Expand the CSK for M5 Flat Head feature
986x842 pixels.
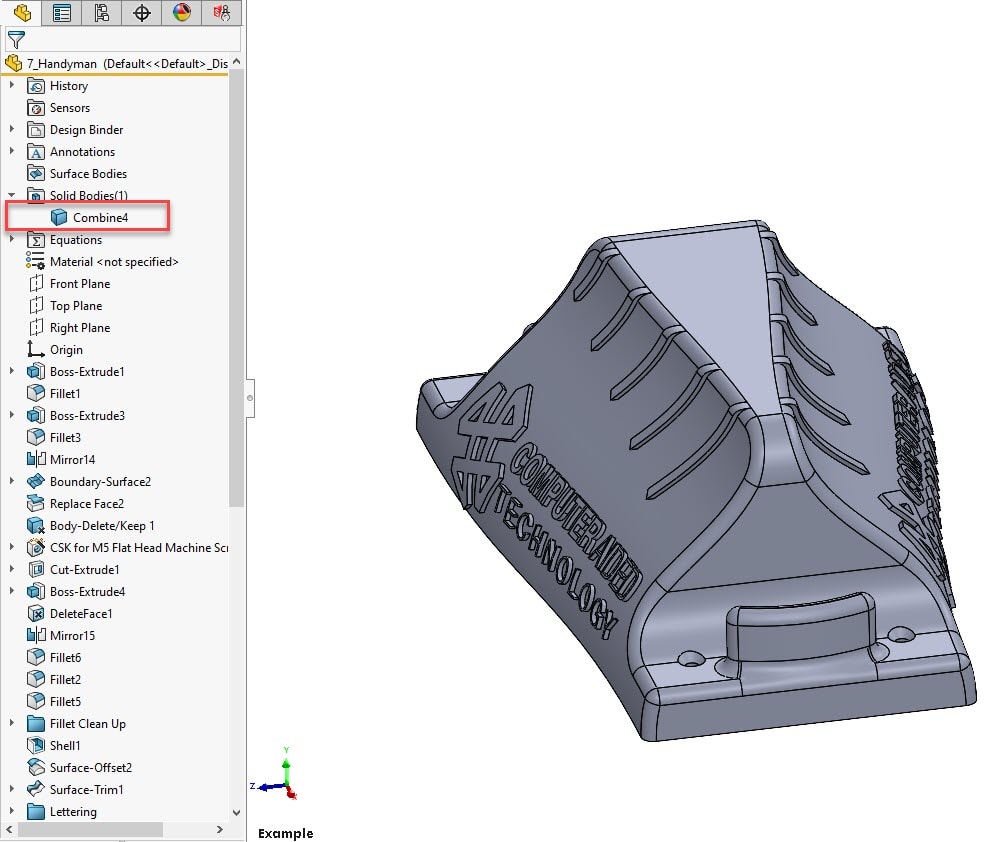pyautogui.click(x=11, y=547)
